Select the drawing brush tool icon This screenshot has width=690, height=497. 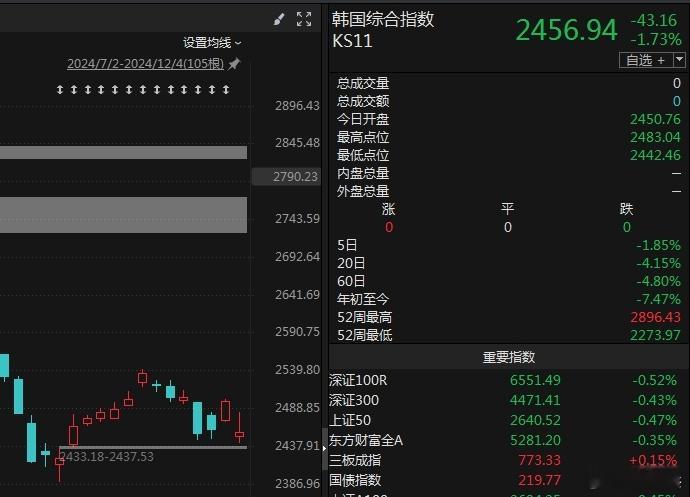[x=279, y=19]
